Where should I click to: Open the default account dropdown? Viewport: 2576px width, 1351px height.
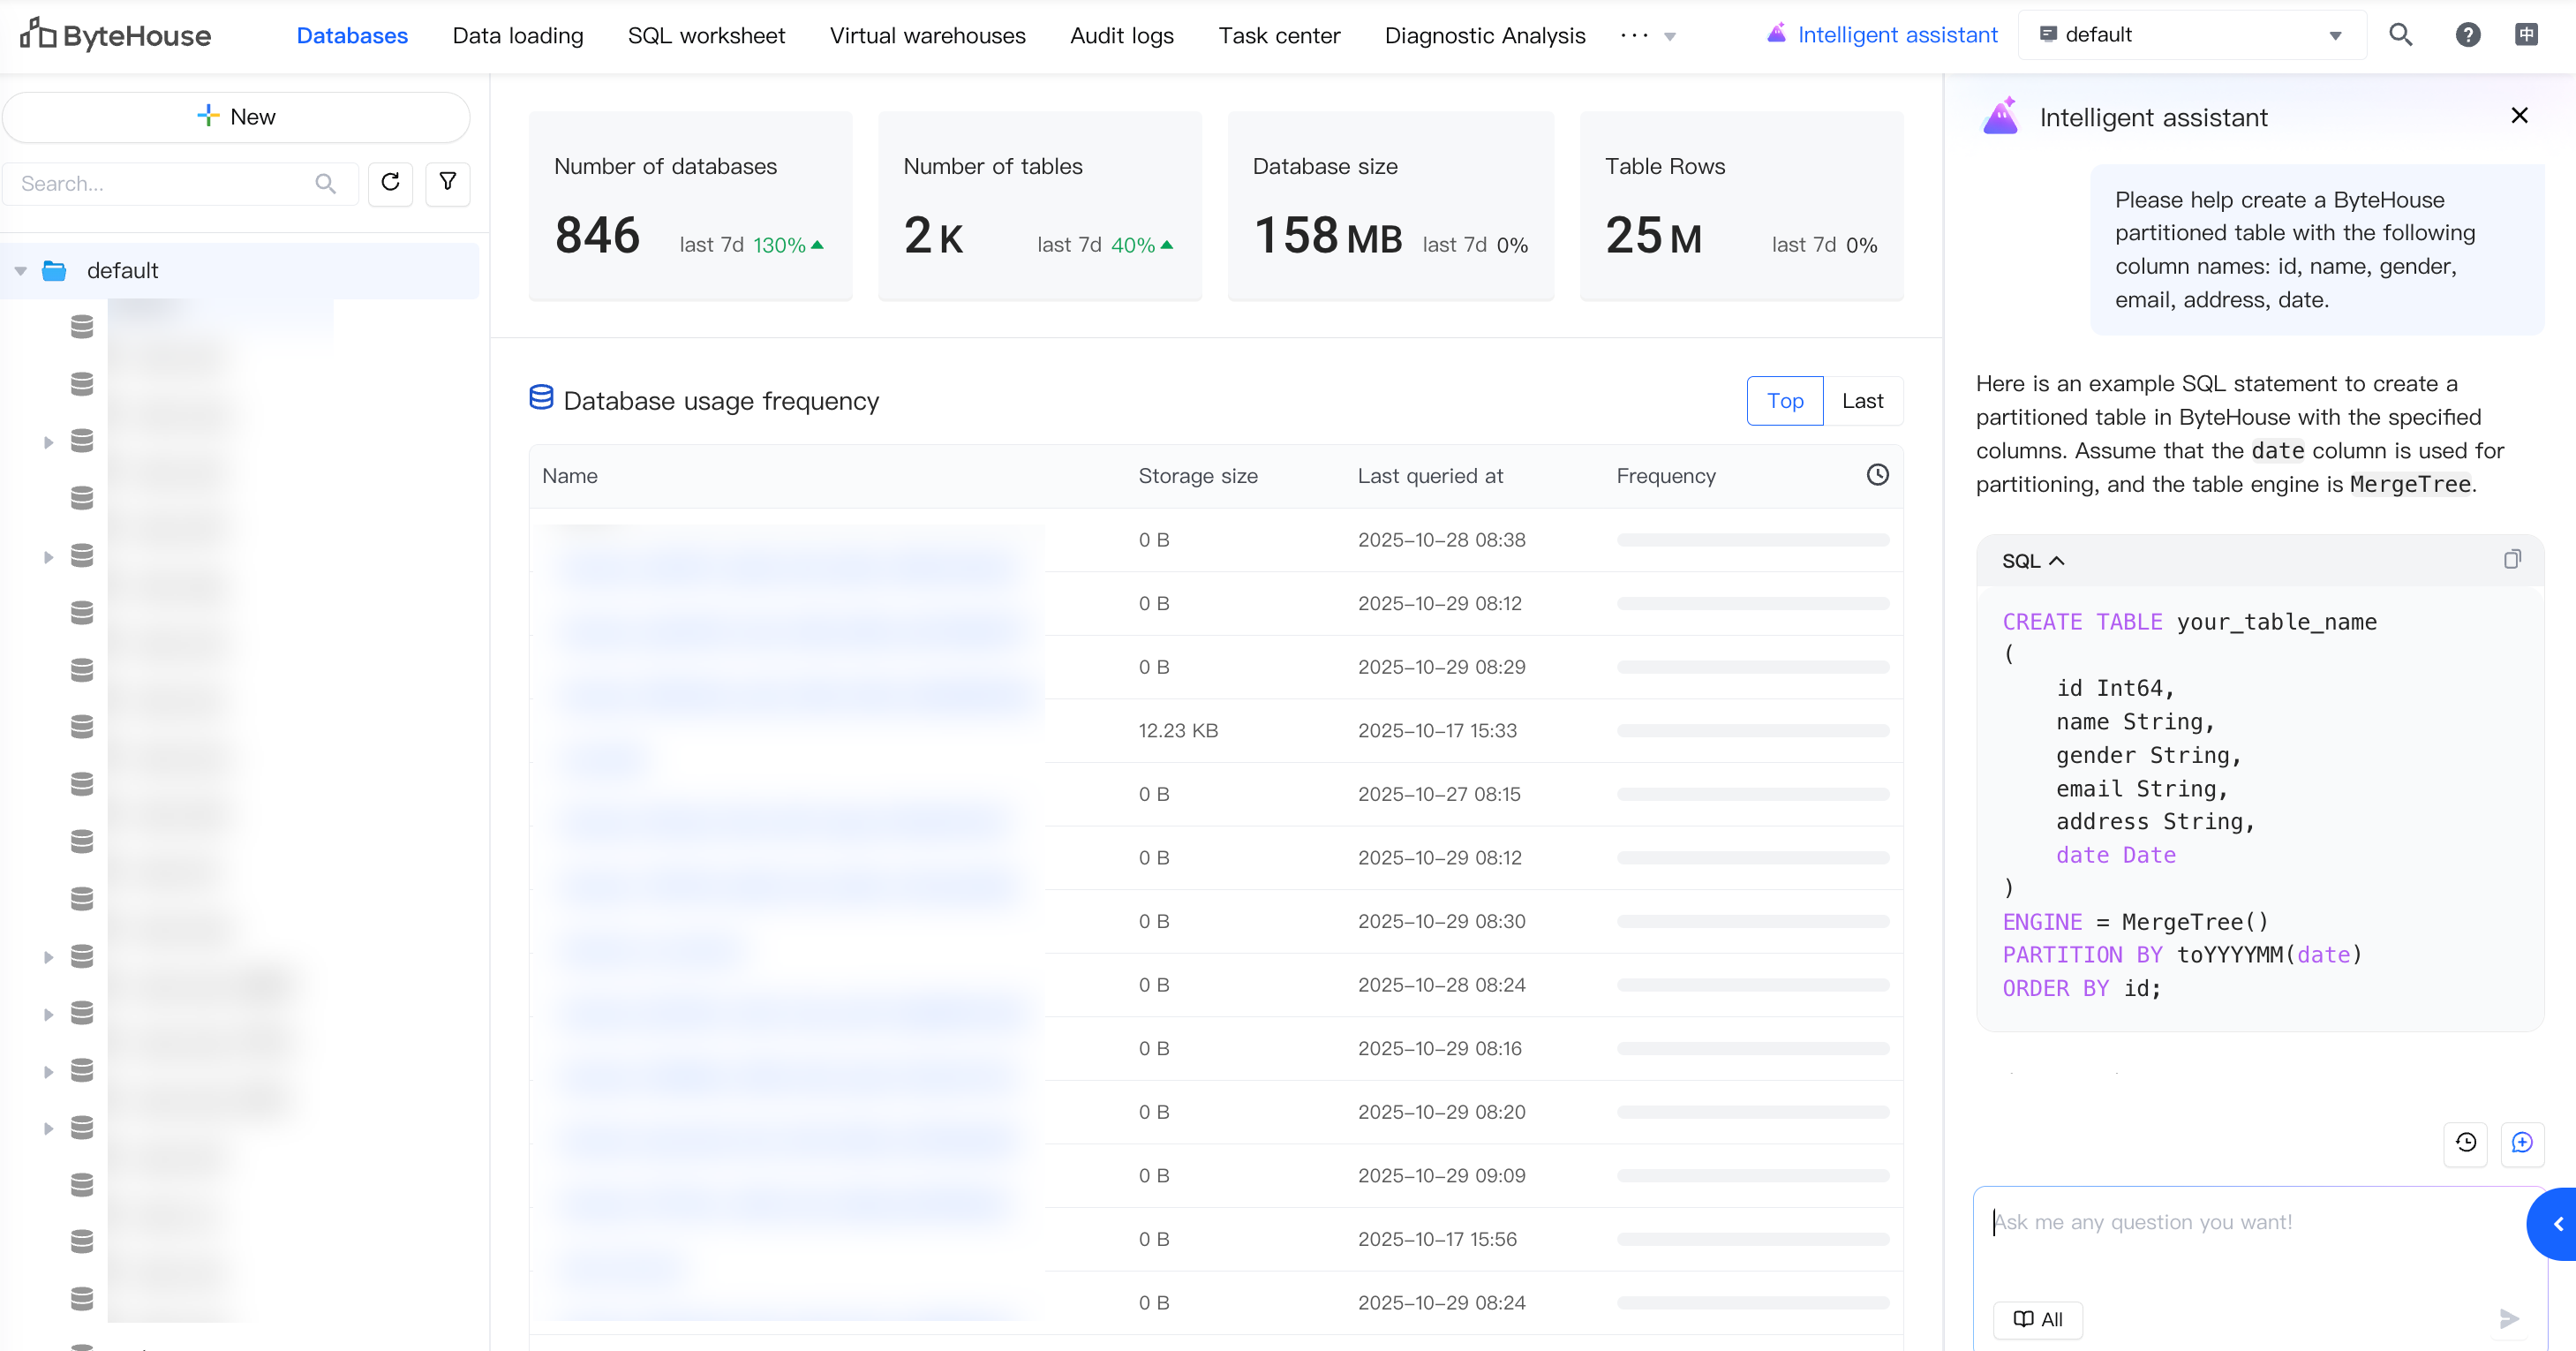coord(2191,35)
